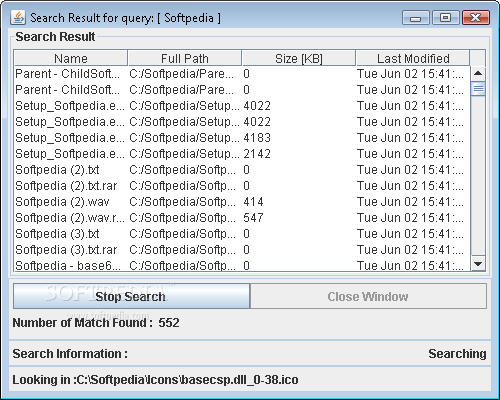Screen dimensions: 500x400
Task: Click the Close Window button
Action: click(x=368, y=296)
